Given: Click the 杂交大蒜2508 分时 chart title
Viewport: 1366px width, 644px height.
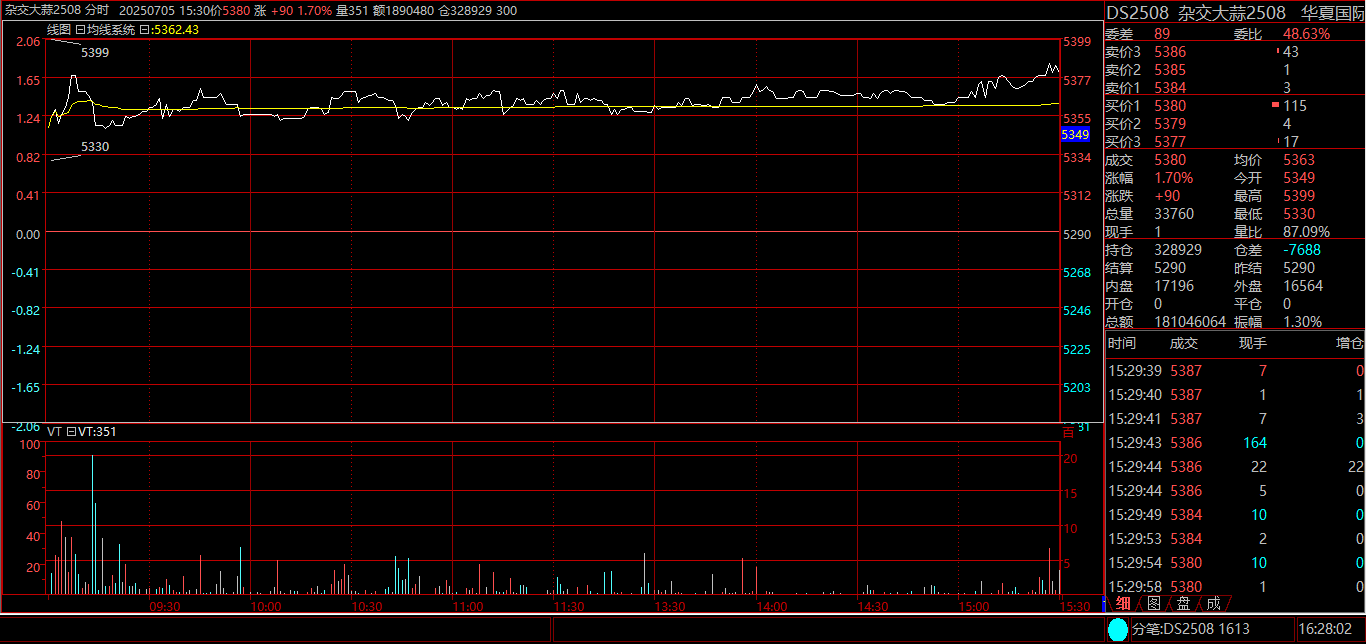Looking at the screenshot, I should click(56, 9).
